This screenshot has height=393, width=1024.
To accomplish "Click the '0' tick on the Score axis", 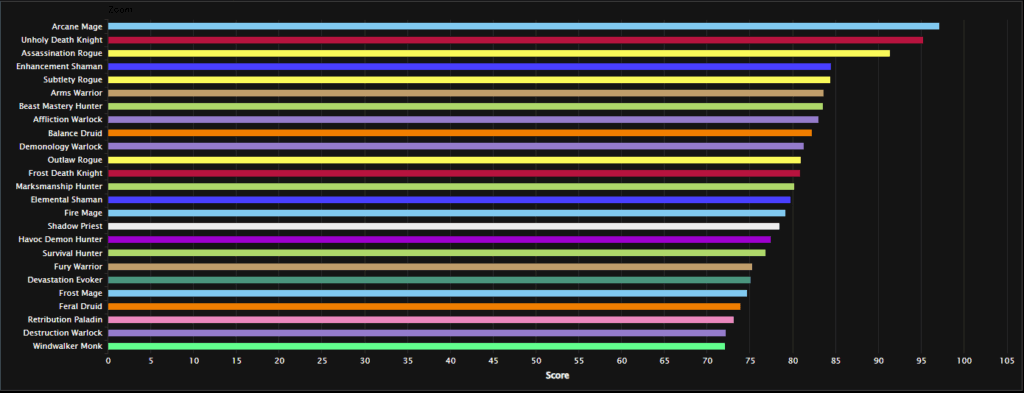I will (x=108, y=361).
